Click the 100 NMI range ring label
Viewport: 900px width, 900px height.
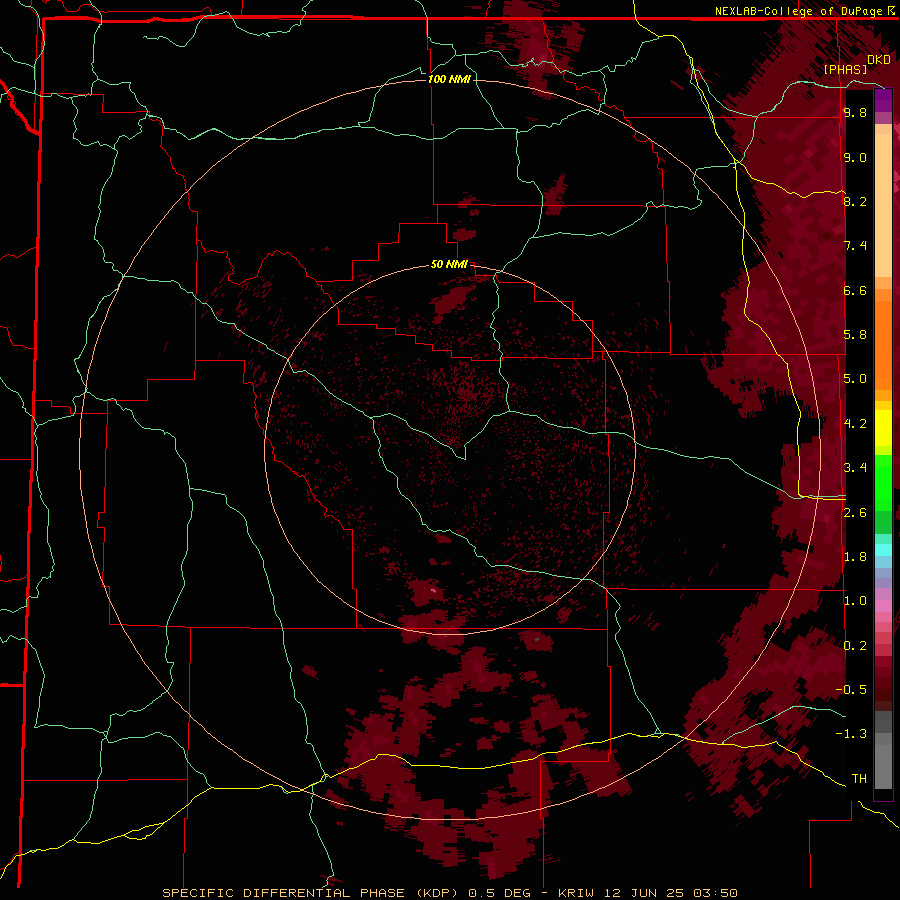[x=449, y=79]
